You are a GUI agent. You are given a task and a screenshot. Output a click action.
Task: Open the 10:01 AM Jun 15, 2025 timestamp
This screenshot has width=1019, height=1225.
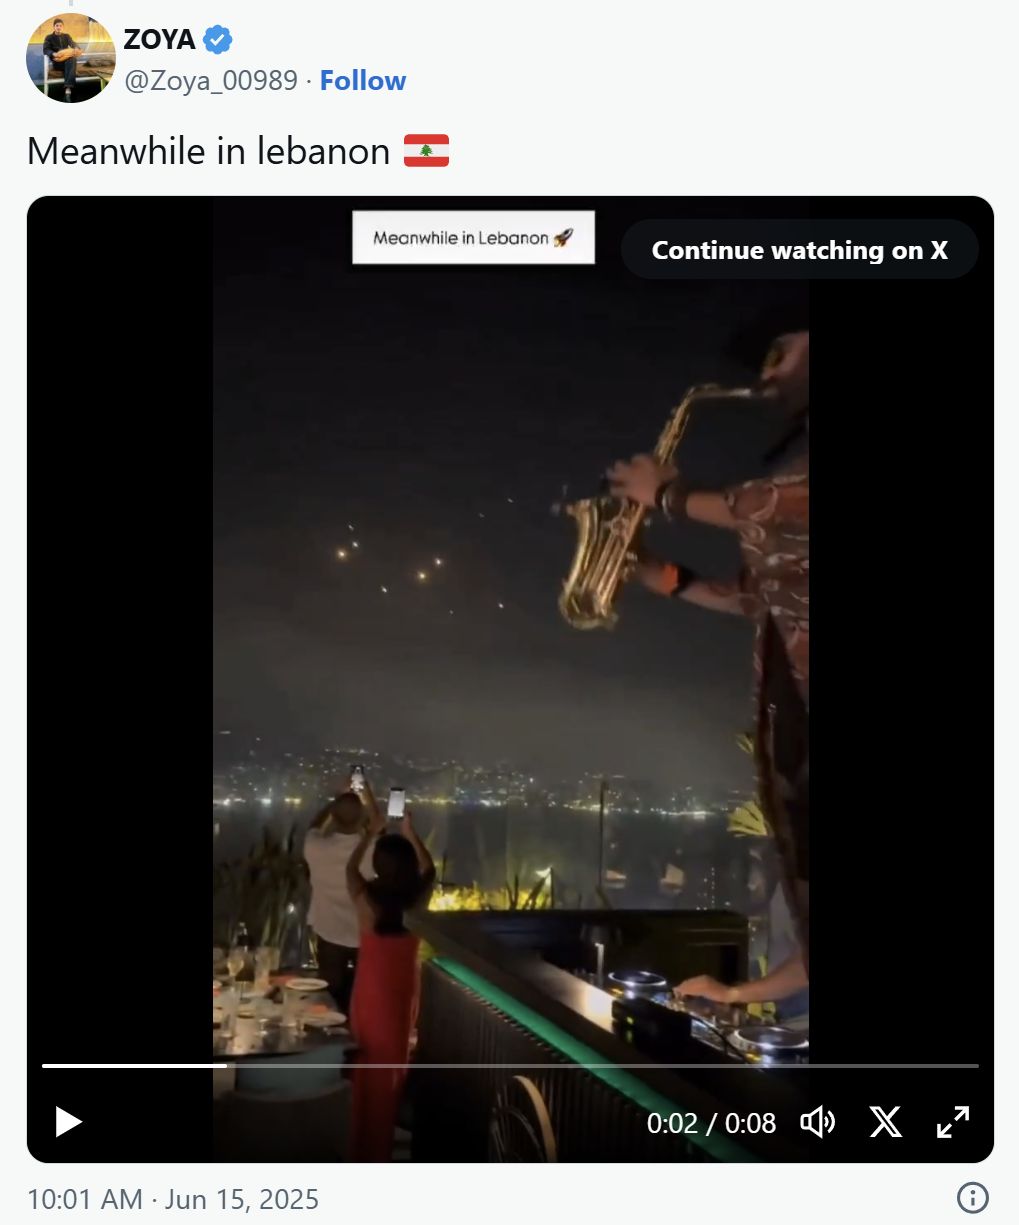tap(173, 1199)
